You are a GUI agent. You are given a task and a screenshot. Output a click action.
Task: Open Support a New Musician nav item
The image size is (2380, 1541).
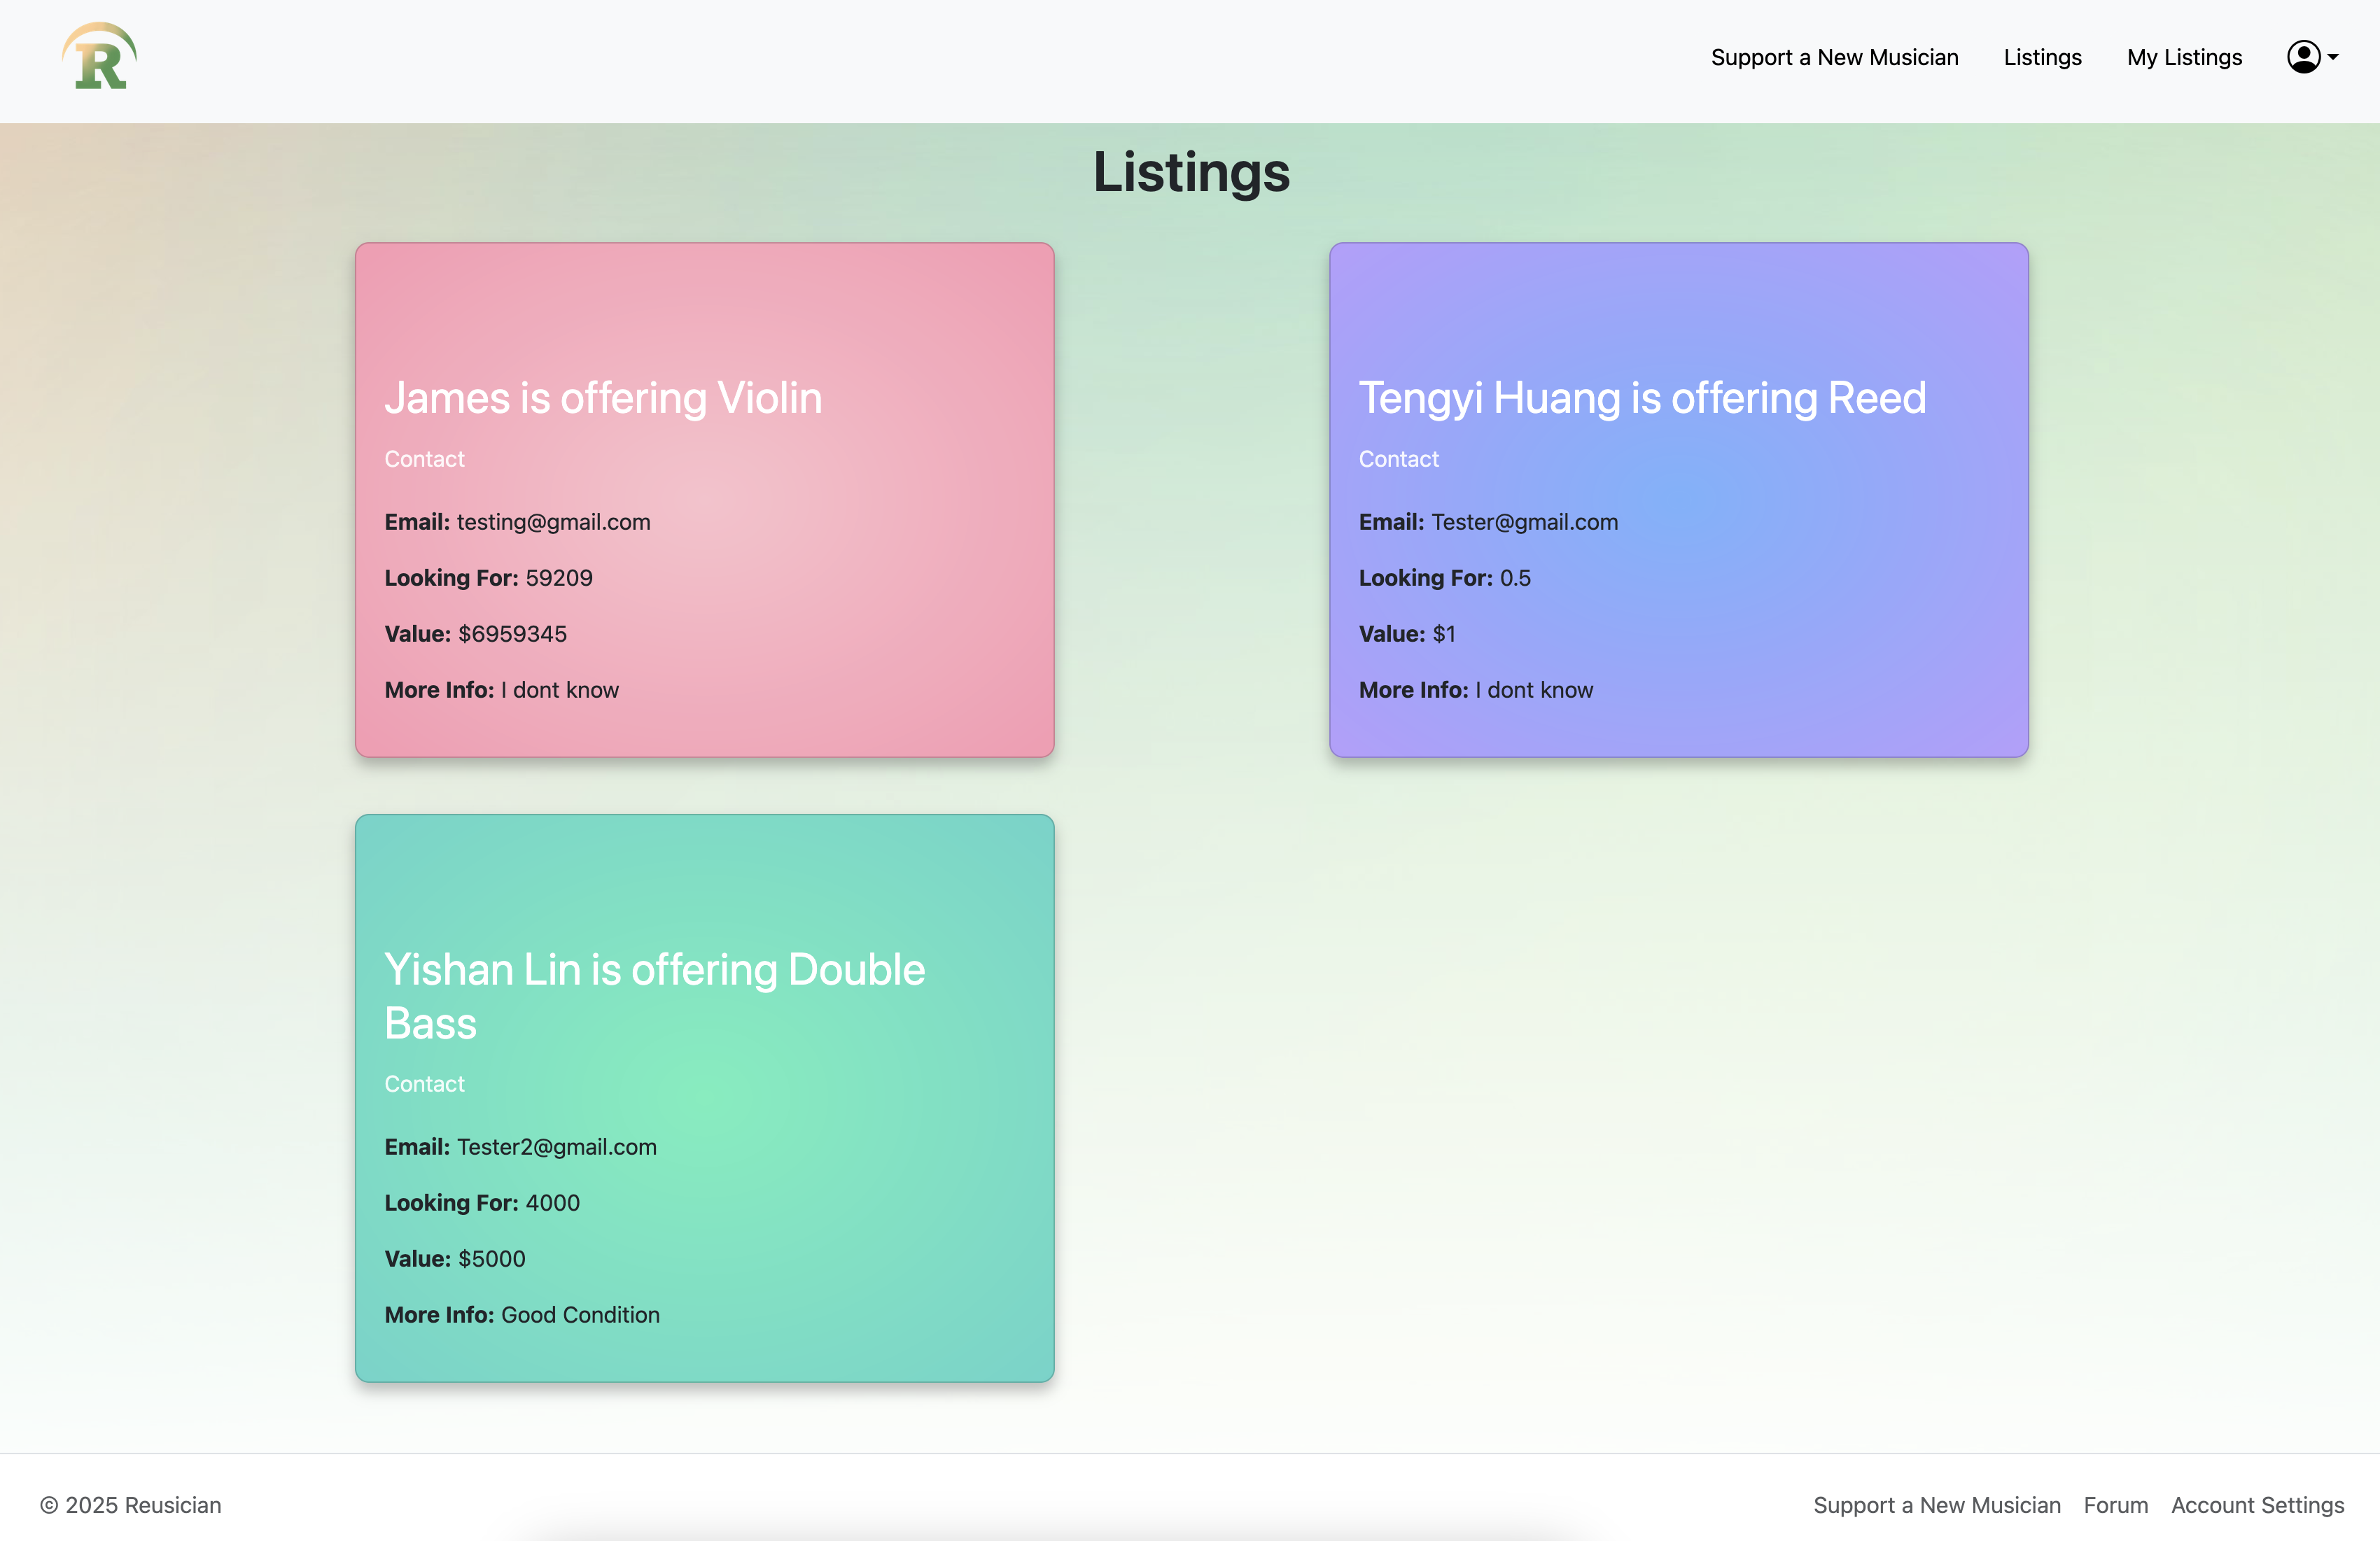point(1834,58)
